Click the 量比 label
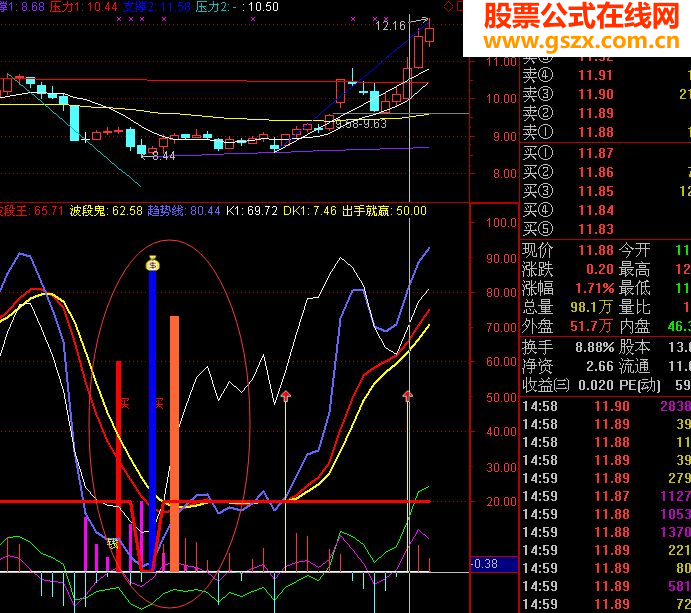This screenshot has height=613, width=691. [635, 307]
